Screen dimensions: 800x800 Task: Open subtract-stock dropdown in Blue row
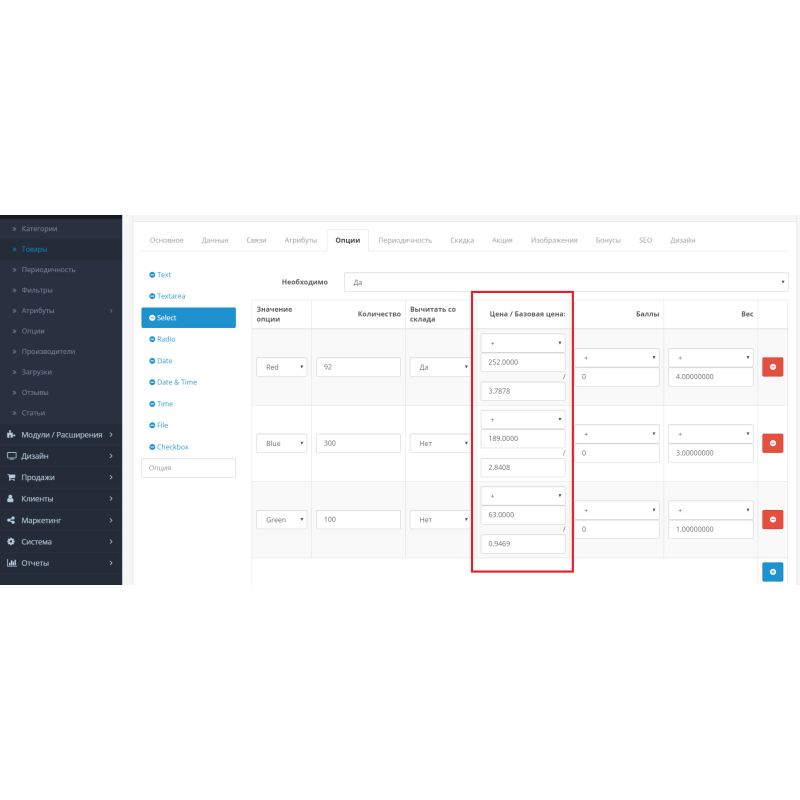440,443
